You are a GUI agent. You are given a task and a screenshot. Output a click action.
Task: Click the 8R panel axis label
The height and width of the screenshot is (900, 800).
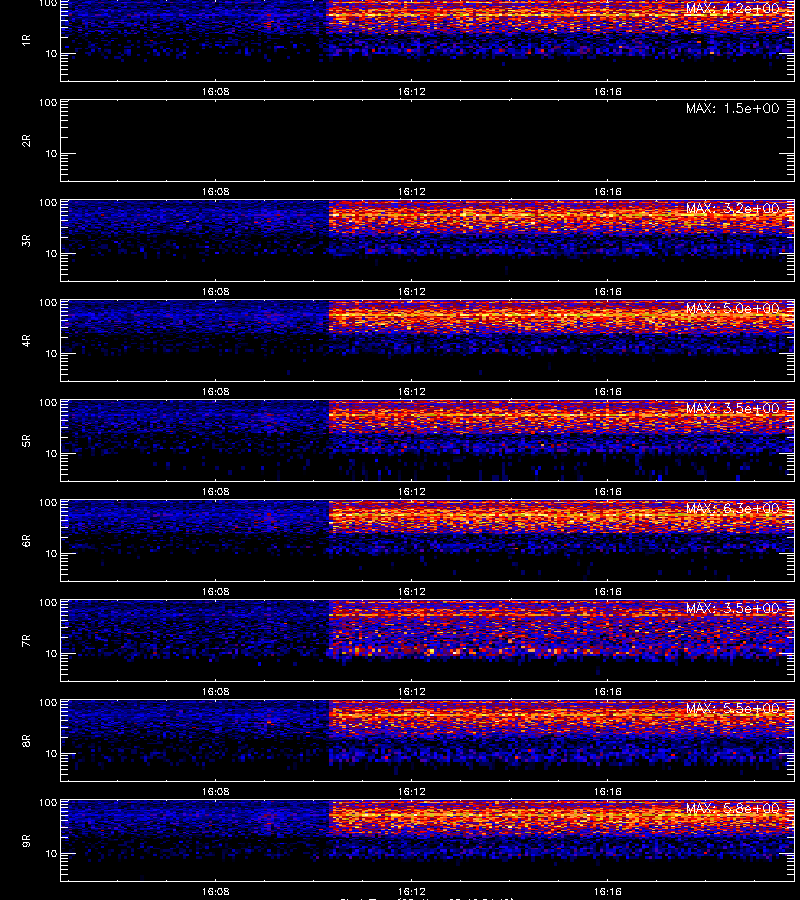pos(26,740)
